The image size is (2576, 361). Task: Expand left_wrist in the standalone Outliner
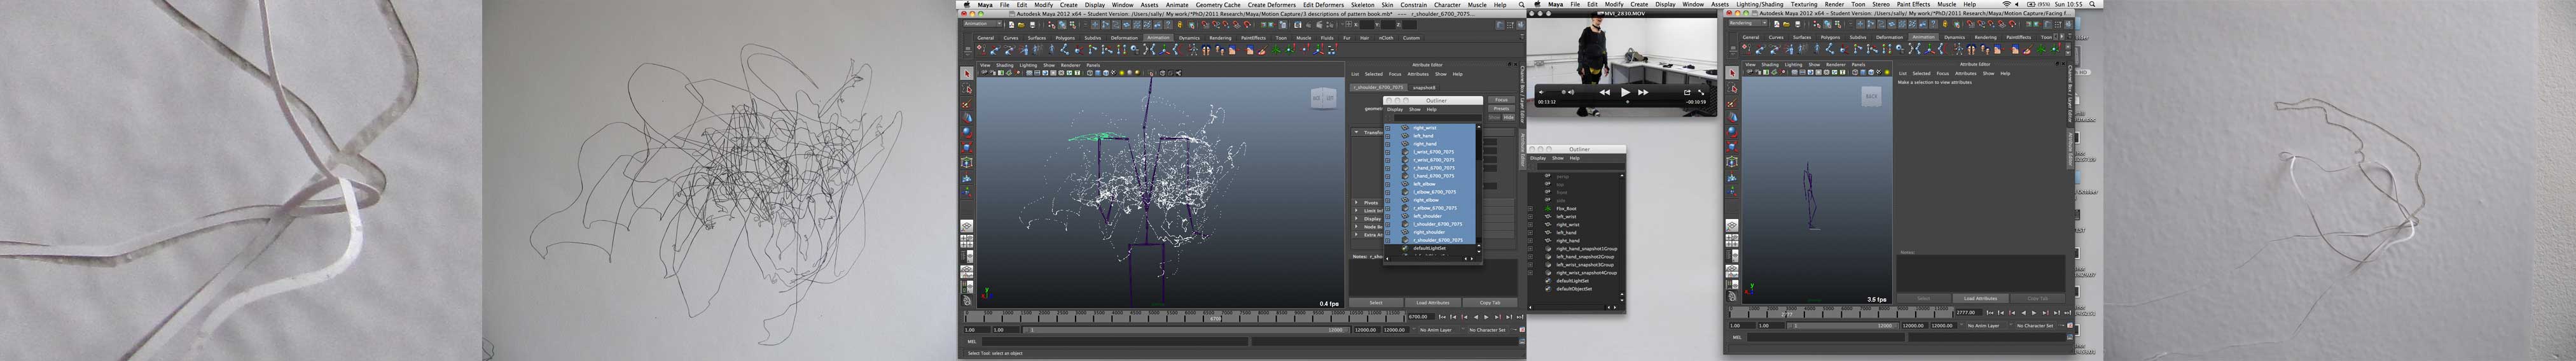pyautogui.click(x=1531, y=216)
